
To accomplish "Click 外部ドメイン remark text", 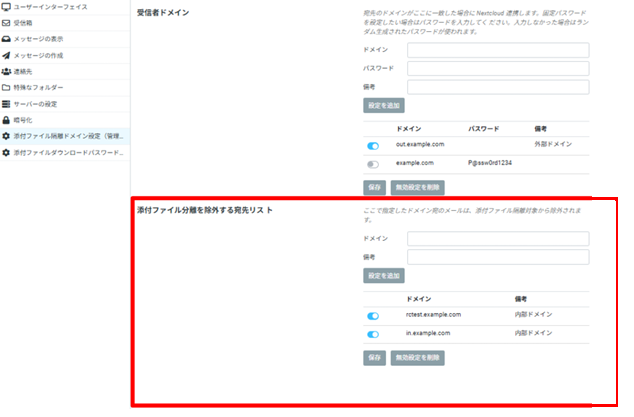I will tap(553, 144).
